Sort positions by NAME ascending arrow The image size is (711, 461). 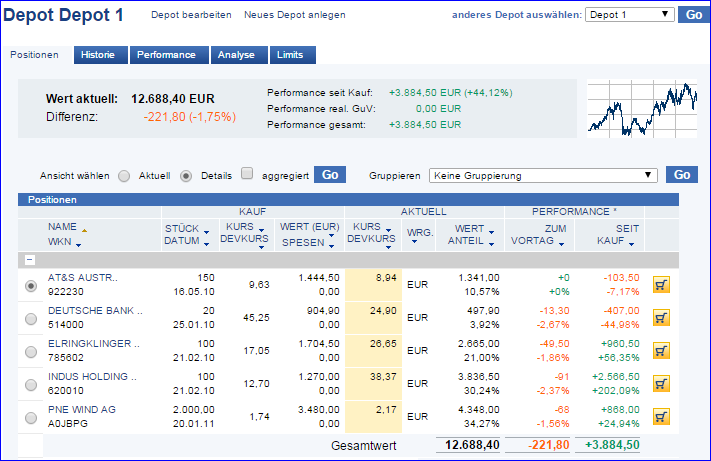tap(84, 228)
